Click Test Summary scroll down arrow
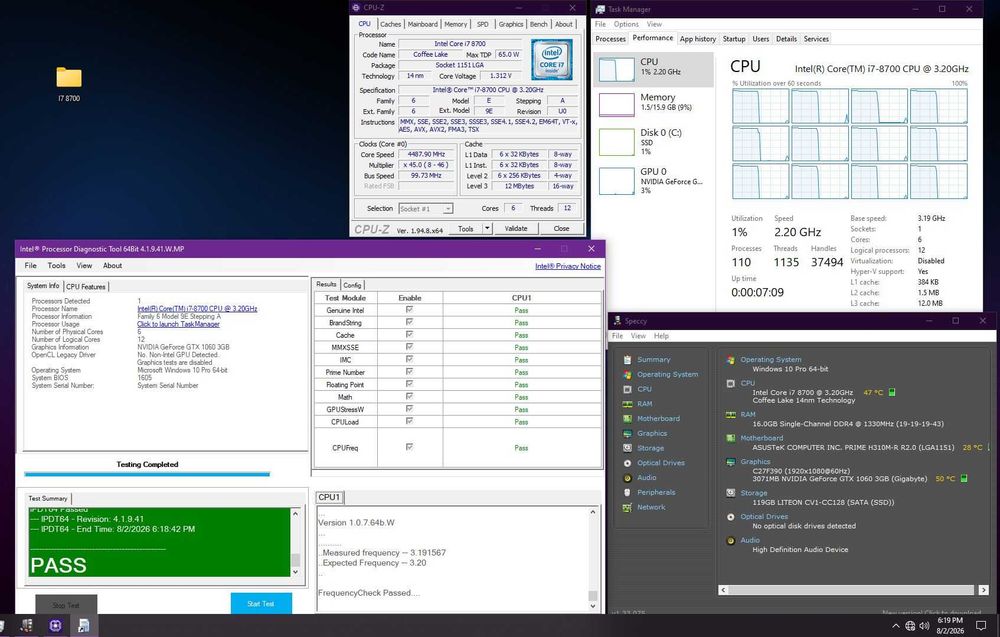 [x=295, y=572]
